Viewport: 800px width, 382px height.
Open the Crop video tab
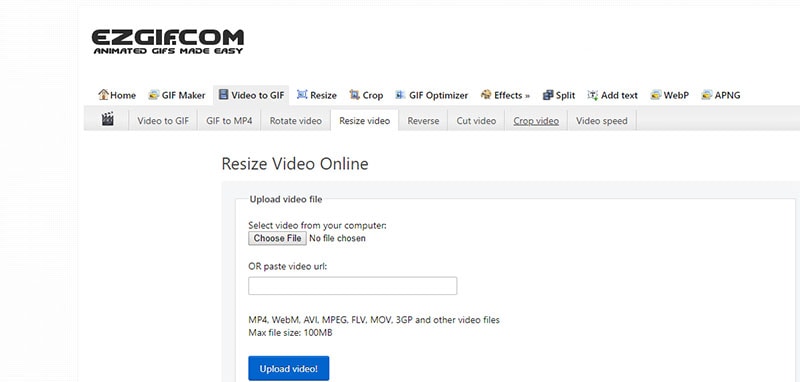click(536, 121)
